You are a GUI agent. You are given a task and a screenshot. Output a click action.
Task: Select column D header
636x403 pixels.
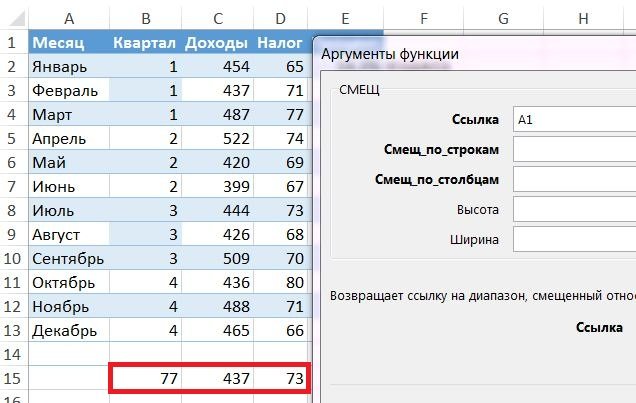280,18
